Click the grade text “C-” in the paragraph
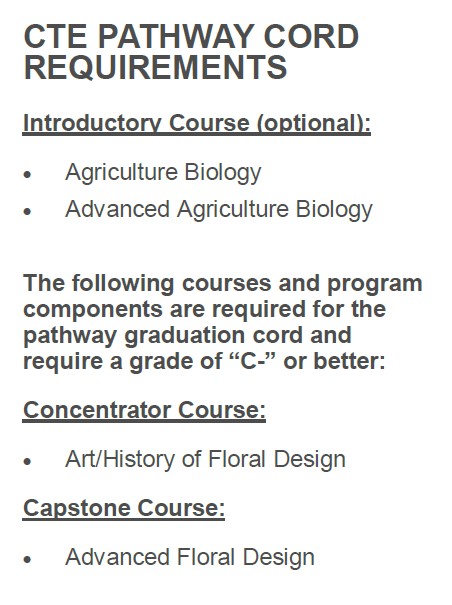 point(251,360)
